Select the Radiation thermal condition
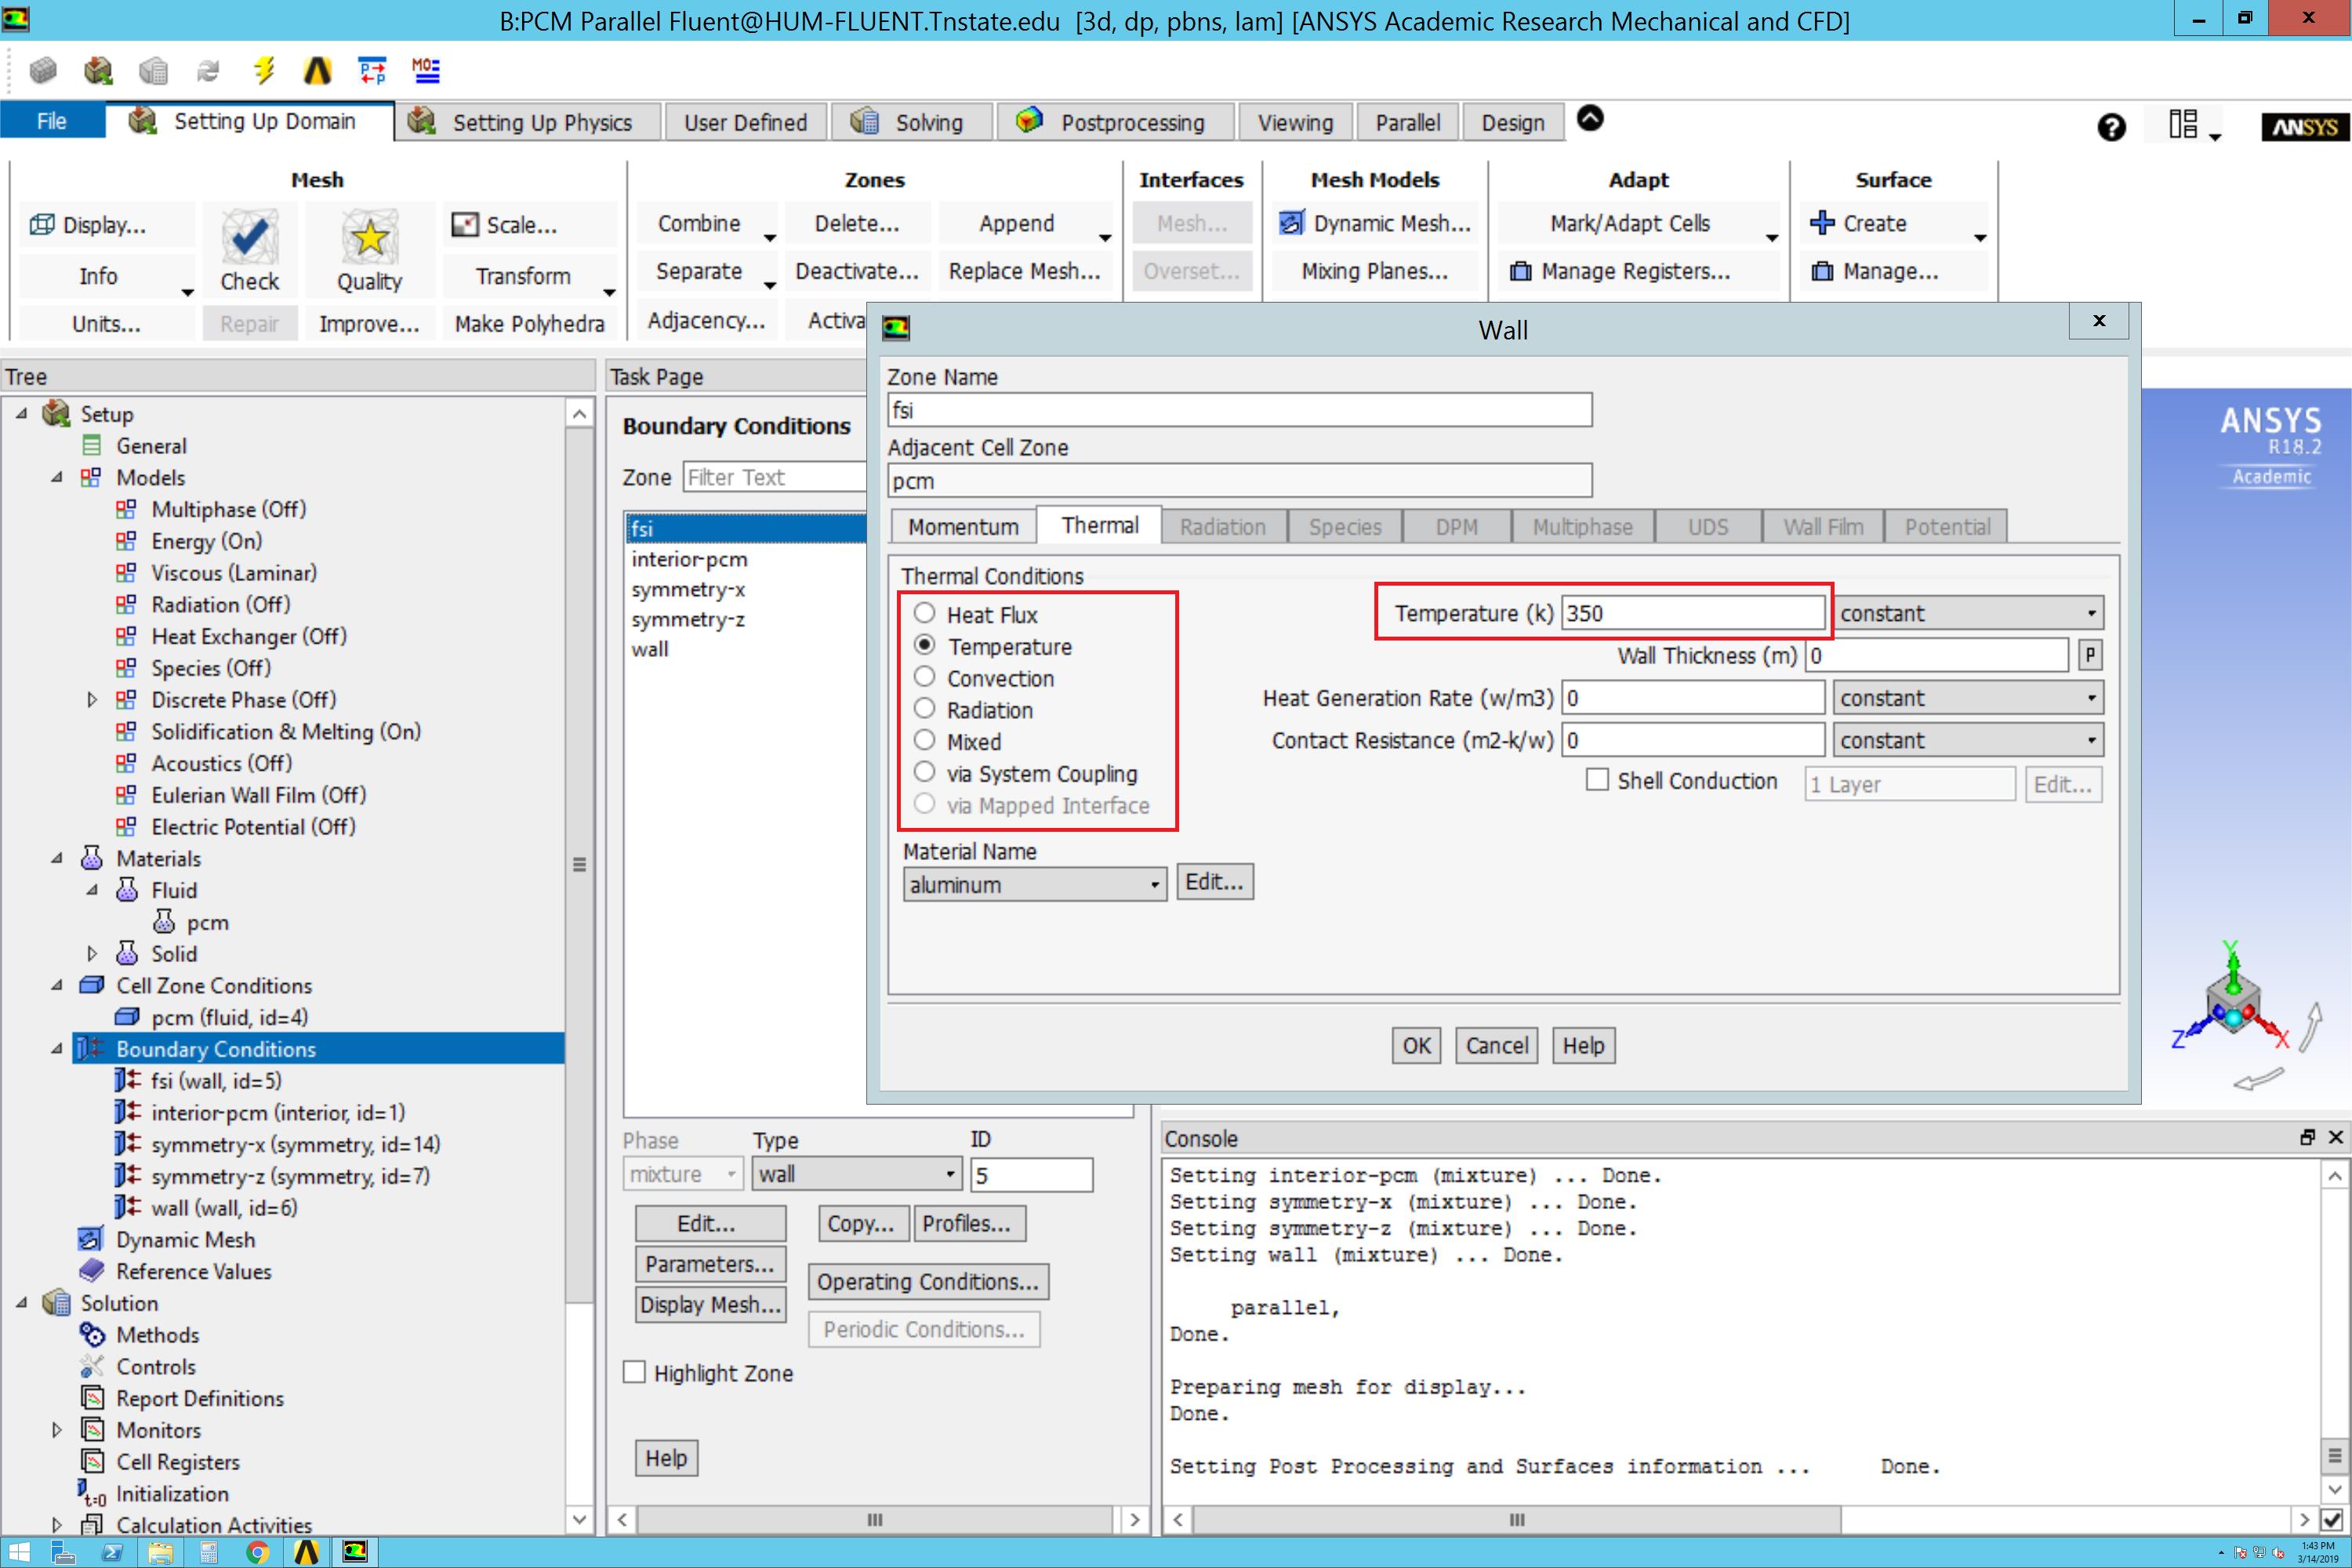This screenshot has width=2352, height=1568. (925, 709)
